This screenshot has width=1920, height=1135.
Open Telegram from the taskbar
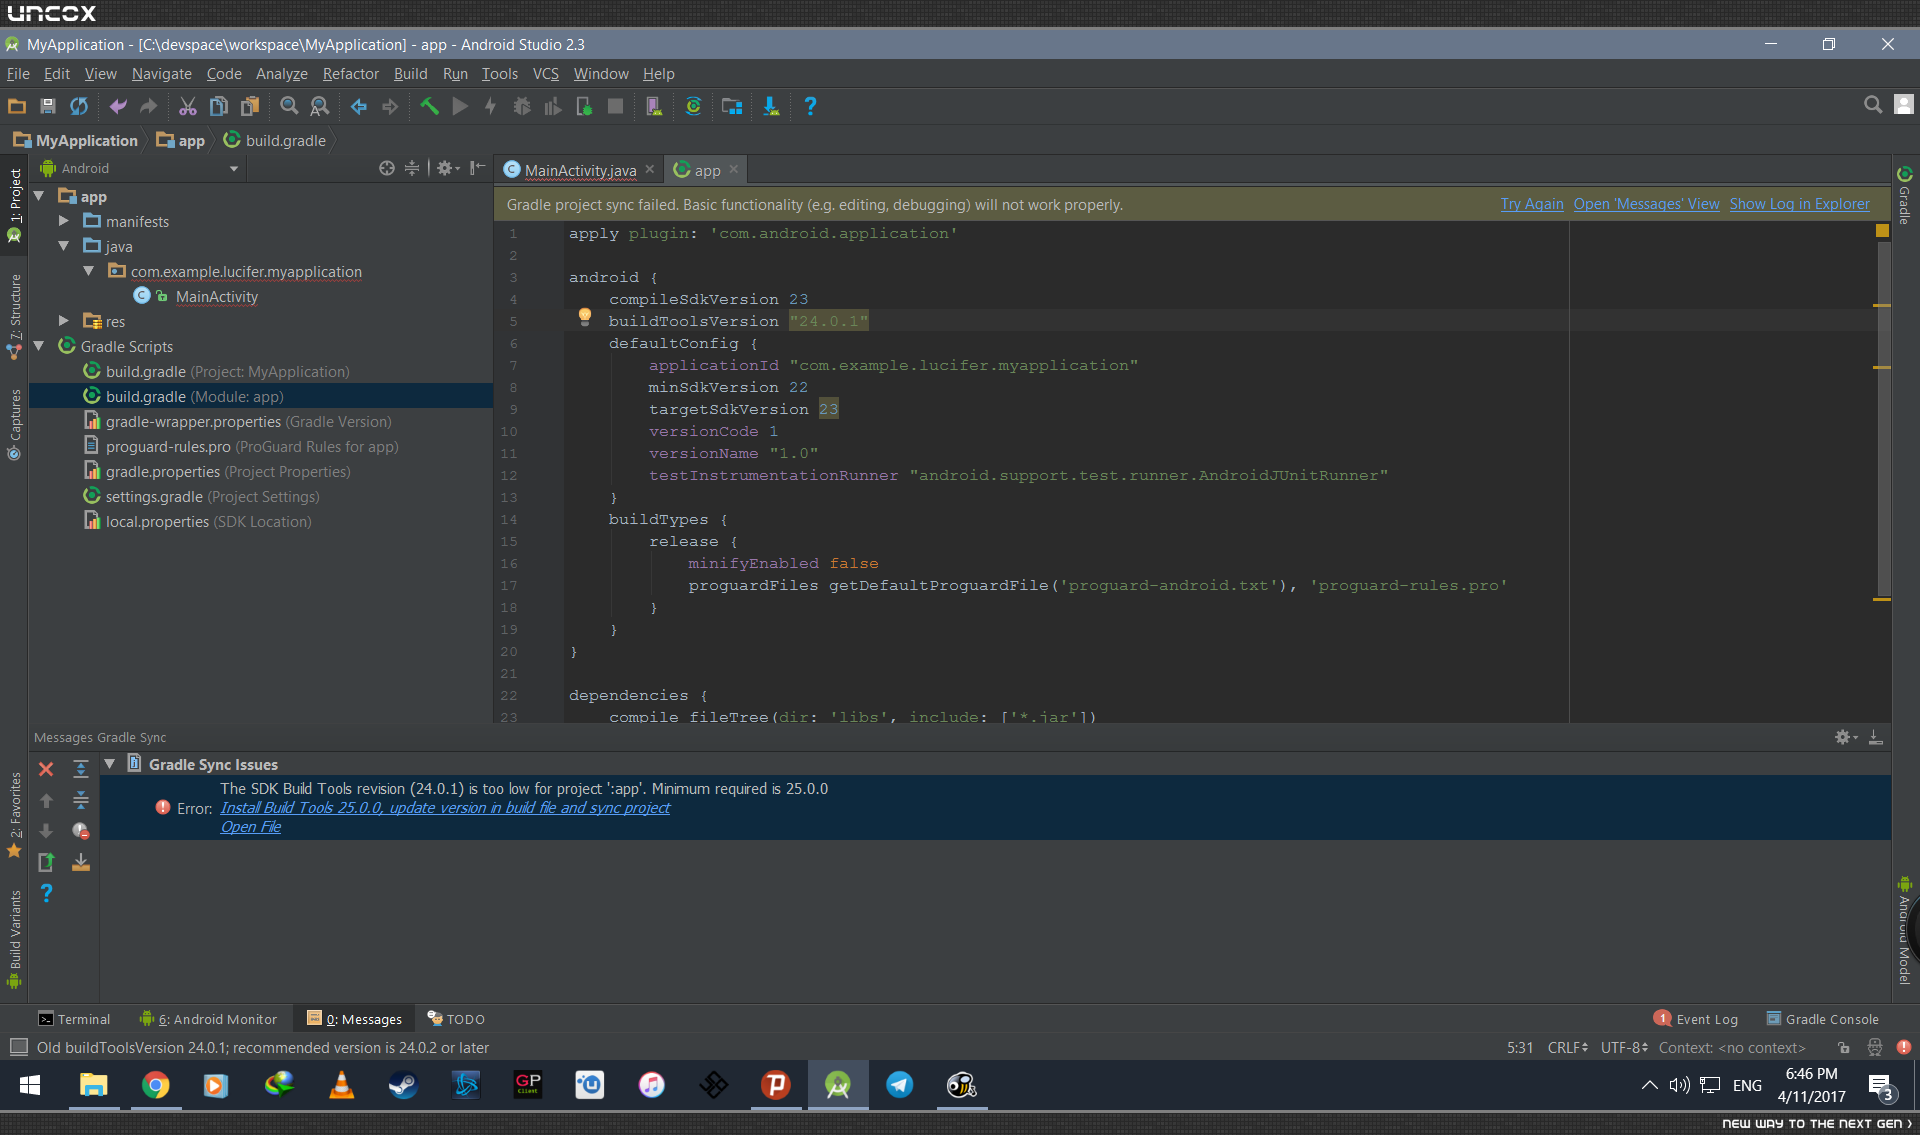tap(899, 1085)
